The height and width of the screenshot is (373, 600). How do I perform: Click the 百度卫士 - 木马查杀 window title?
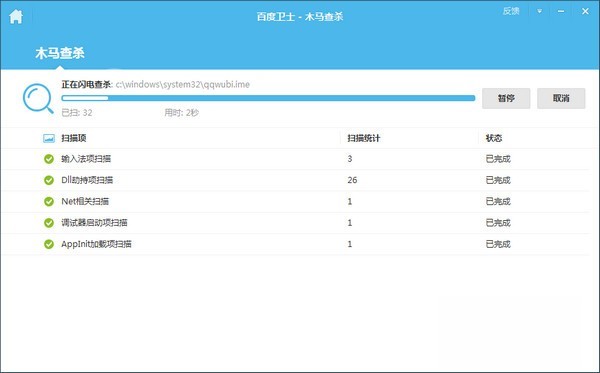point(300,17)
